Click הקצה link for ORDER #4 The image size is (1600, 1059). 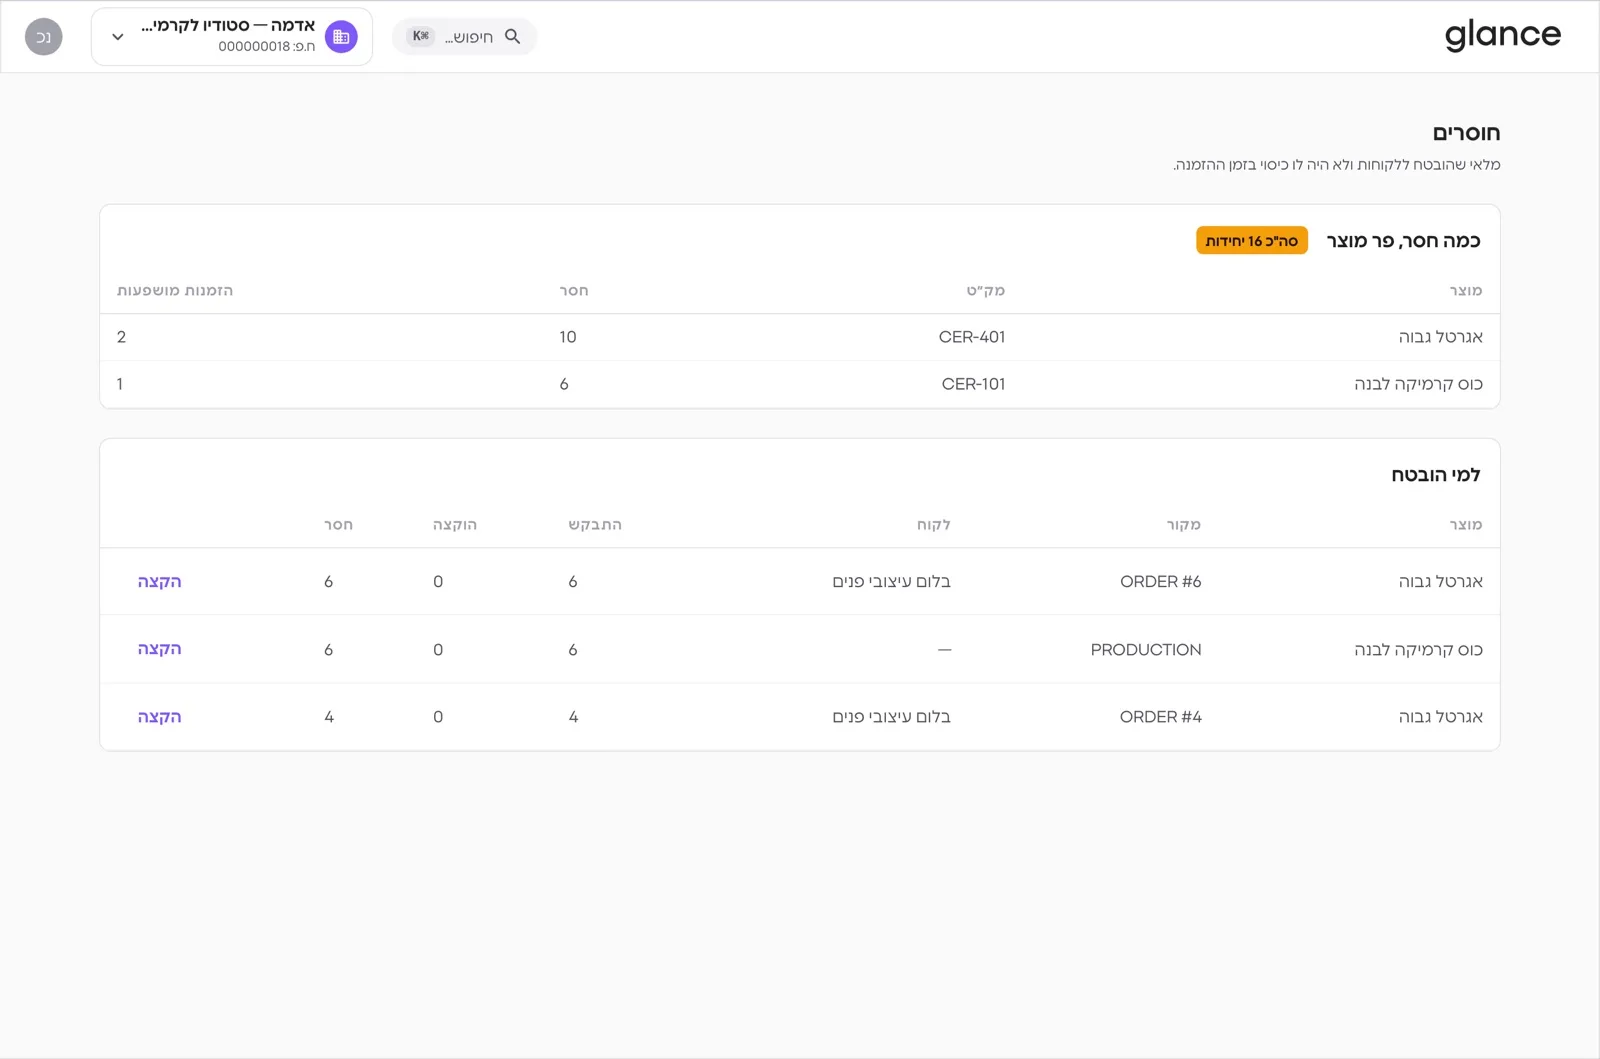pos(159,717)
